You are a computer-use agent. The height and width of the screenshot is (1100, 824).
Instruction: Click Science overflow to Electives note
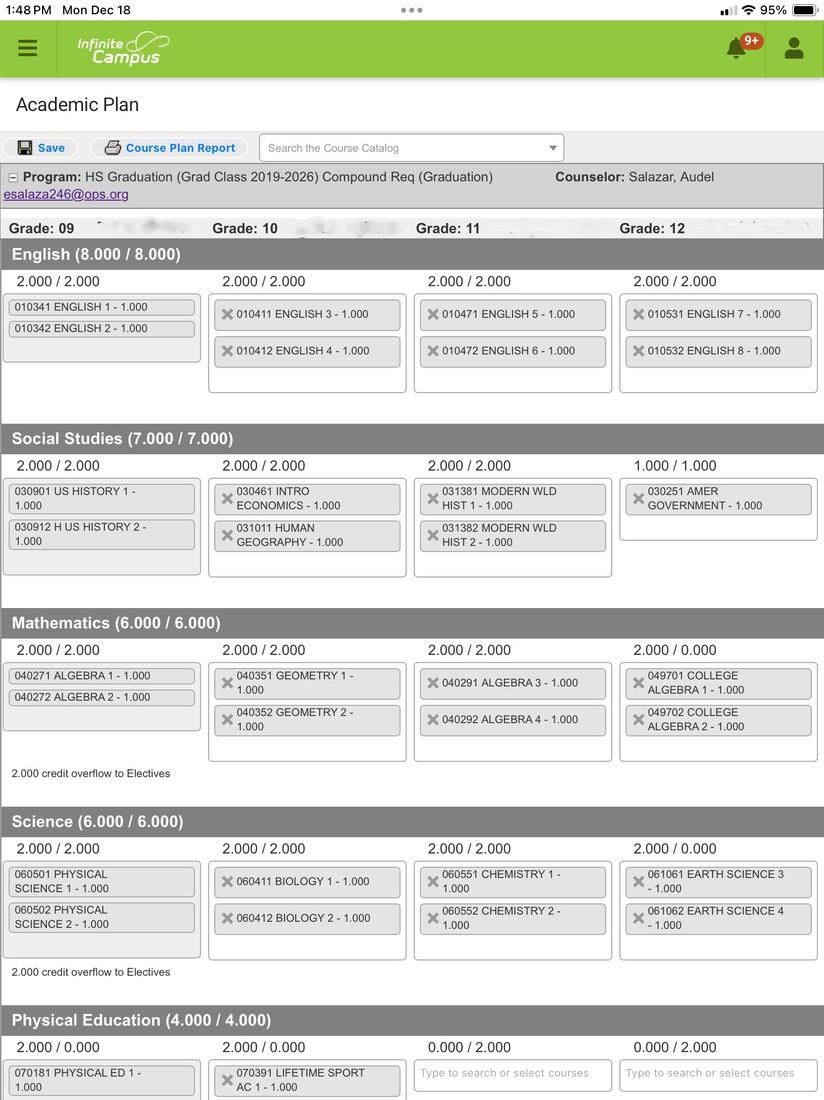[90, 972]
